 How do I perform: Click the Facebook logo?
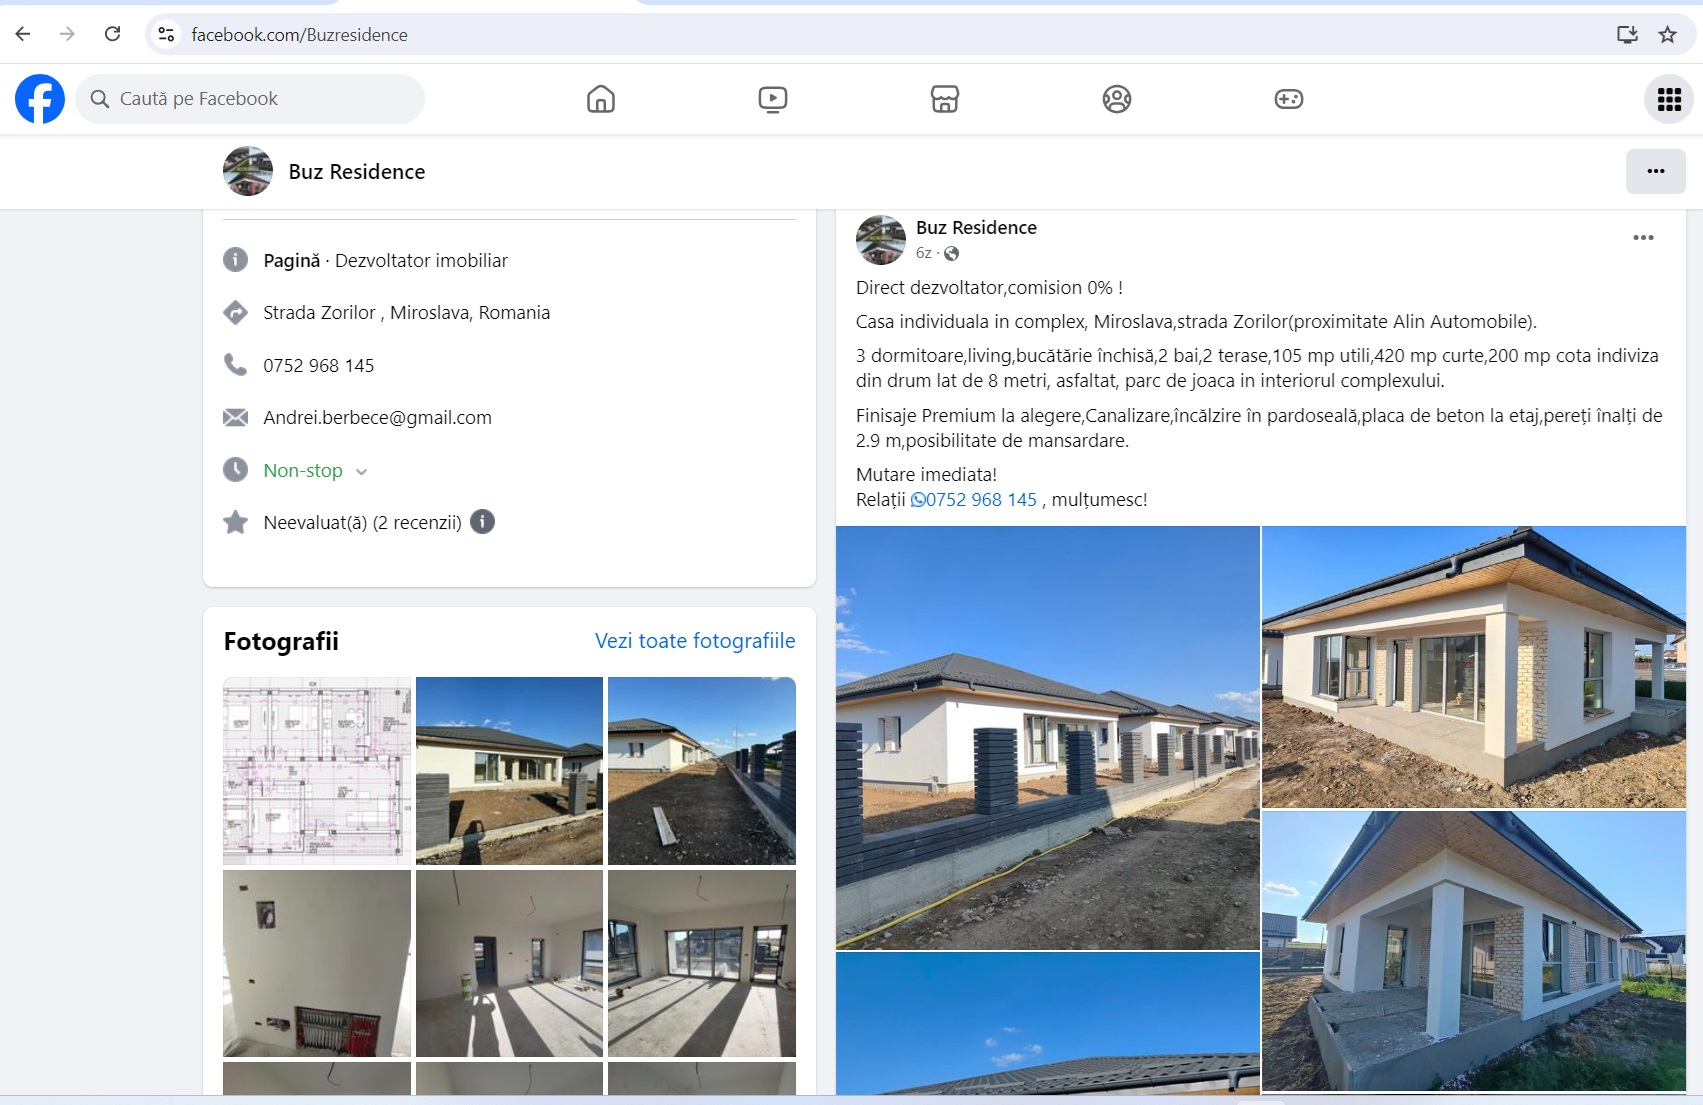[x=40, y=99]
